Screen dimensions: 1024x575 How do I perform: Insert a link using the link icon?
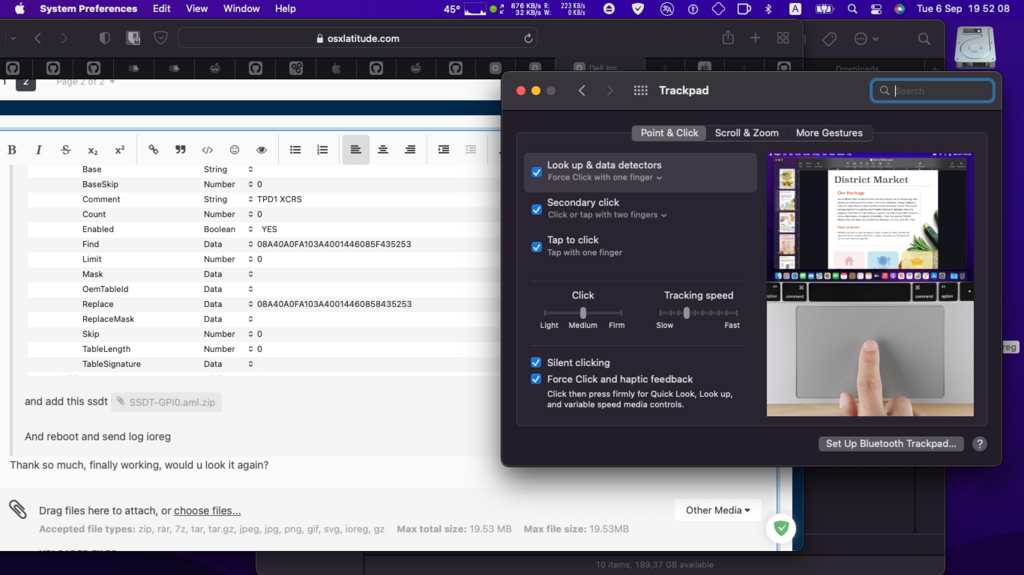(x=153, y=150)
